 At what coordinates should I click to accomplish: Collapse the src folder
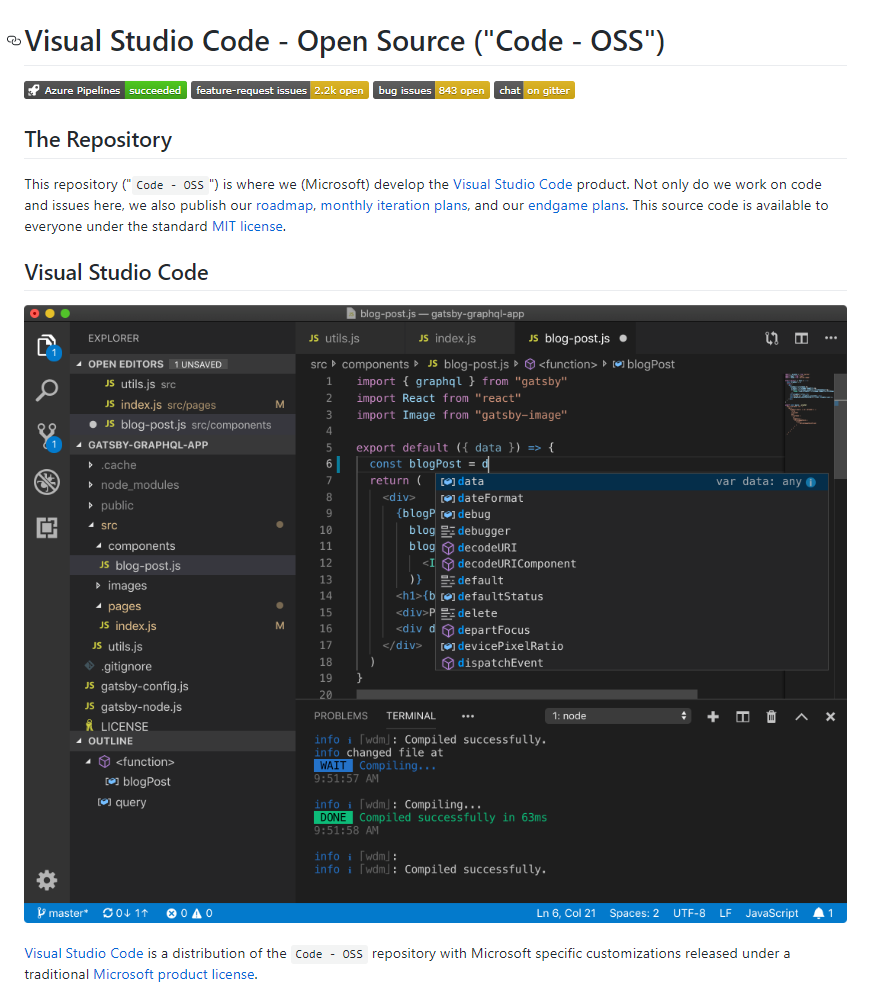91,525
